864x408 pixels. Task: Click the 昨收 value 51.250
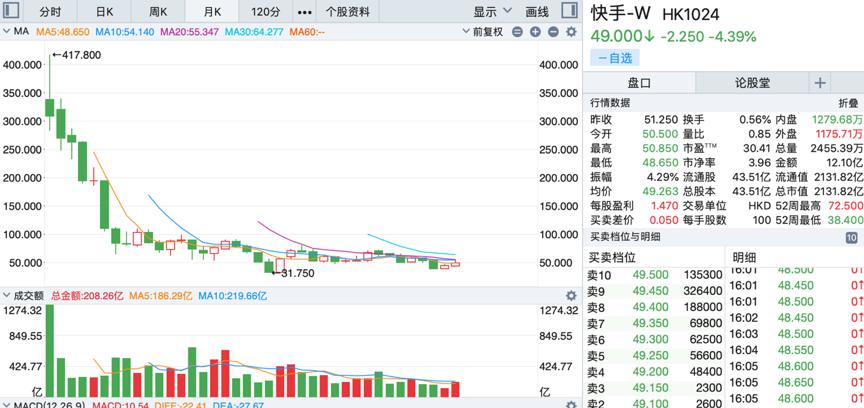(661, 120)
